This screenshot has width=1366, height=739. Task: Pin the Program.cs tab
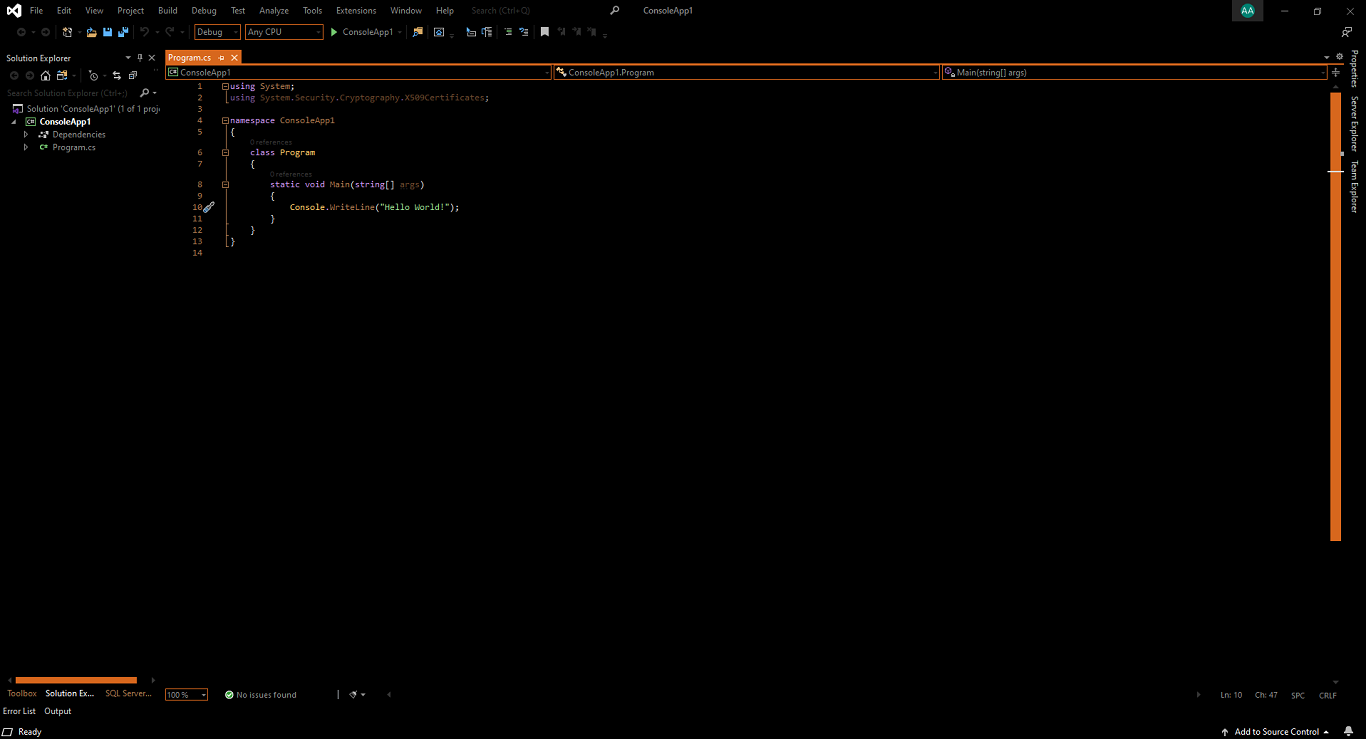coord(221,58)
